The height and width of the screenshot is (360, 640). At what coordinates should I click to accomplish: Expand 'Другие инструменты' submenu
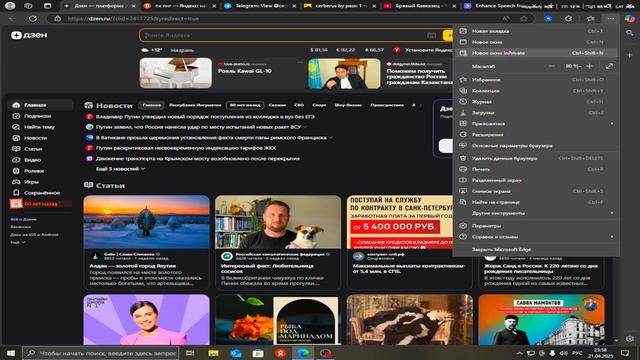tap(536, 213)
